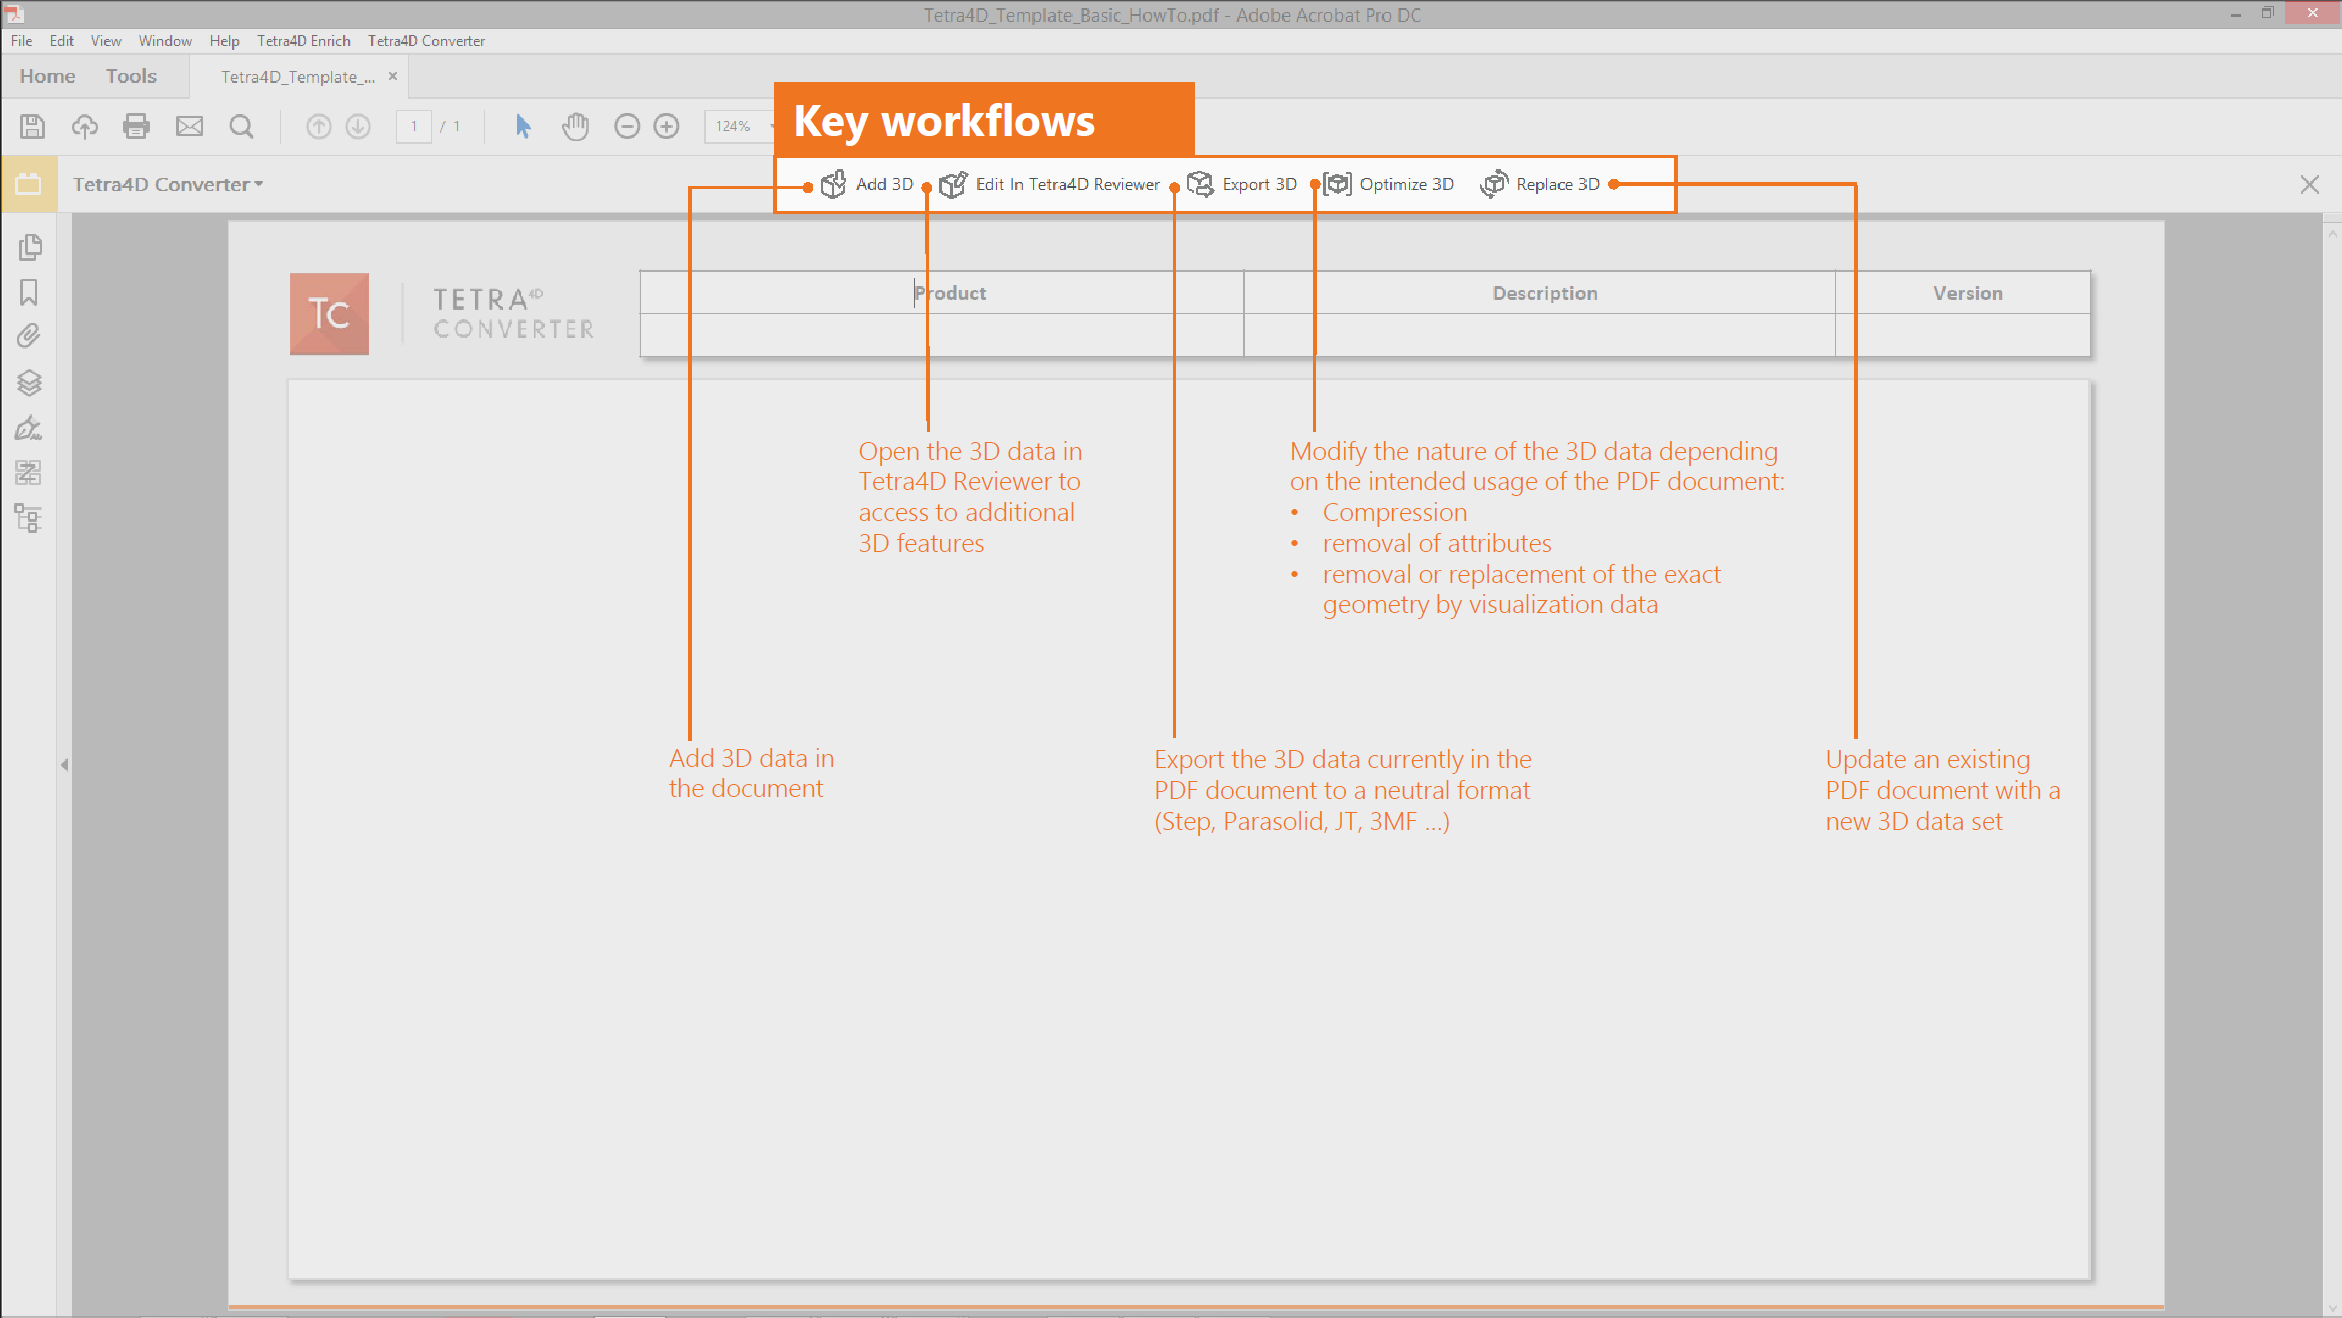The height and width of the screenshot is (1318, 2342).
Task: Click the vertical scrollbar down arrow
Action: click(x=2332, y=1308)
